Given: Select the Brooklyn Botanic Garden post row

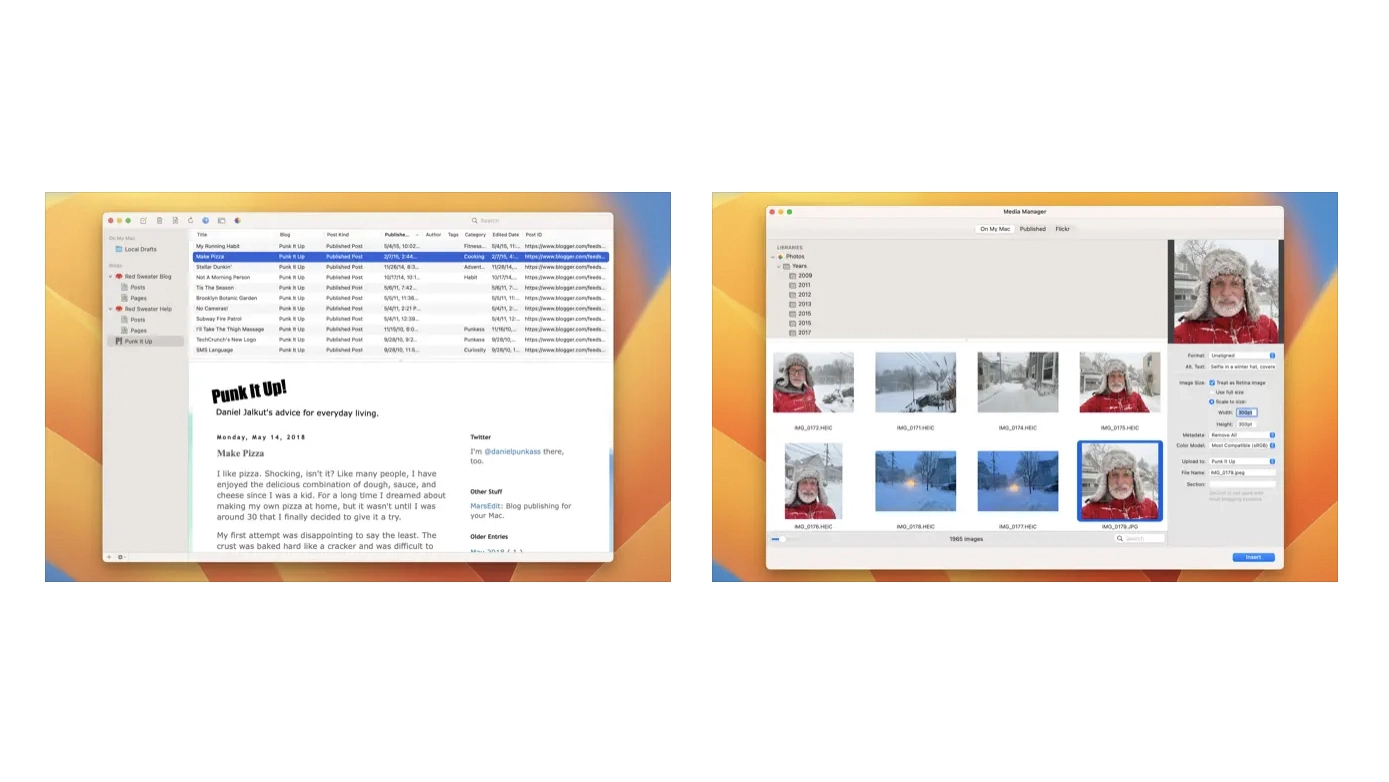Looking at the screenshot, I should pyautogui.click(x=400, y=298).
